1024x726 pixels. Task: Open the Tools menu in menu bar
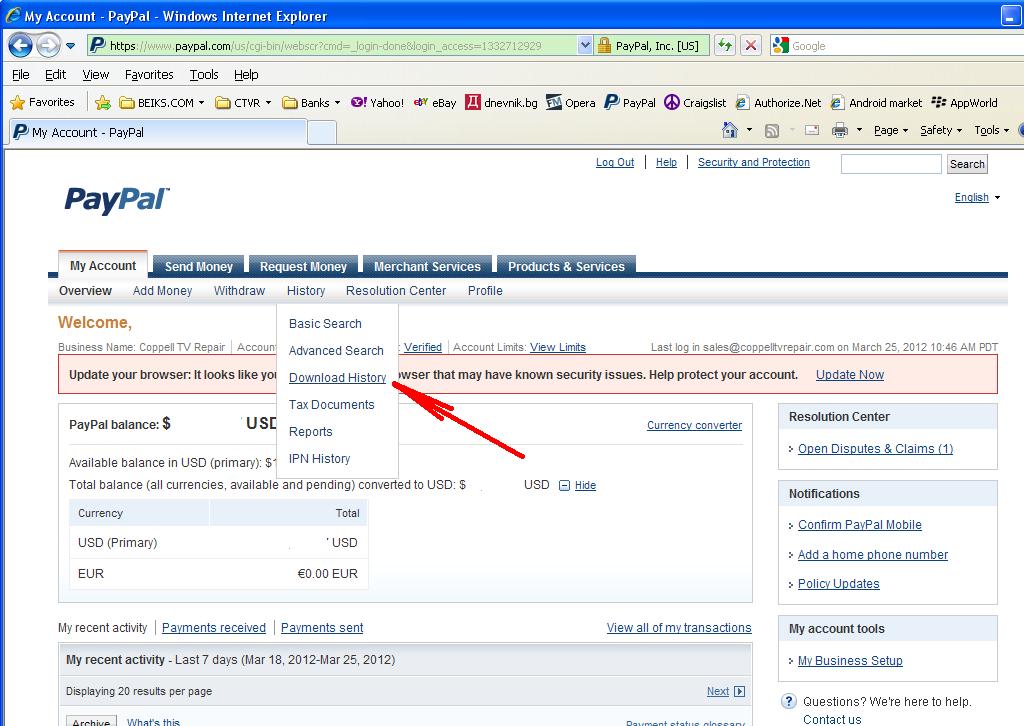click(204, 74)
